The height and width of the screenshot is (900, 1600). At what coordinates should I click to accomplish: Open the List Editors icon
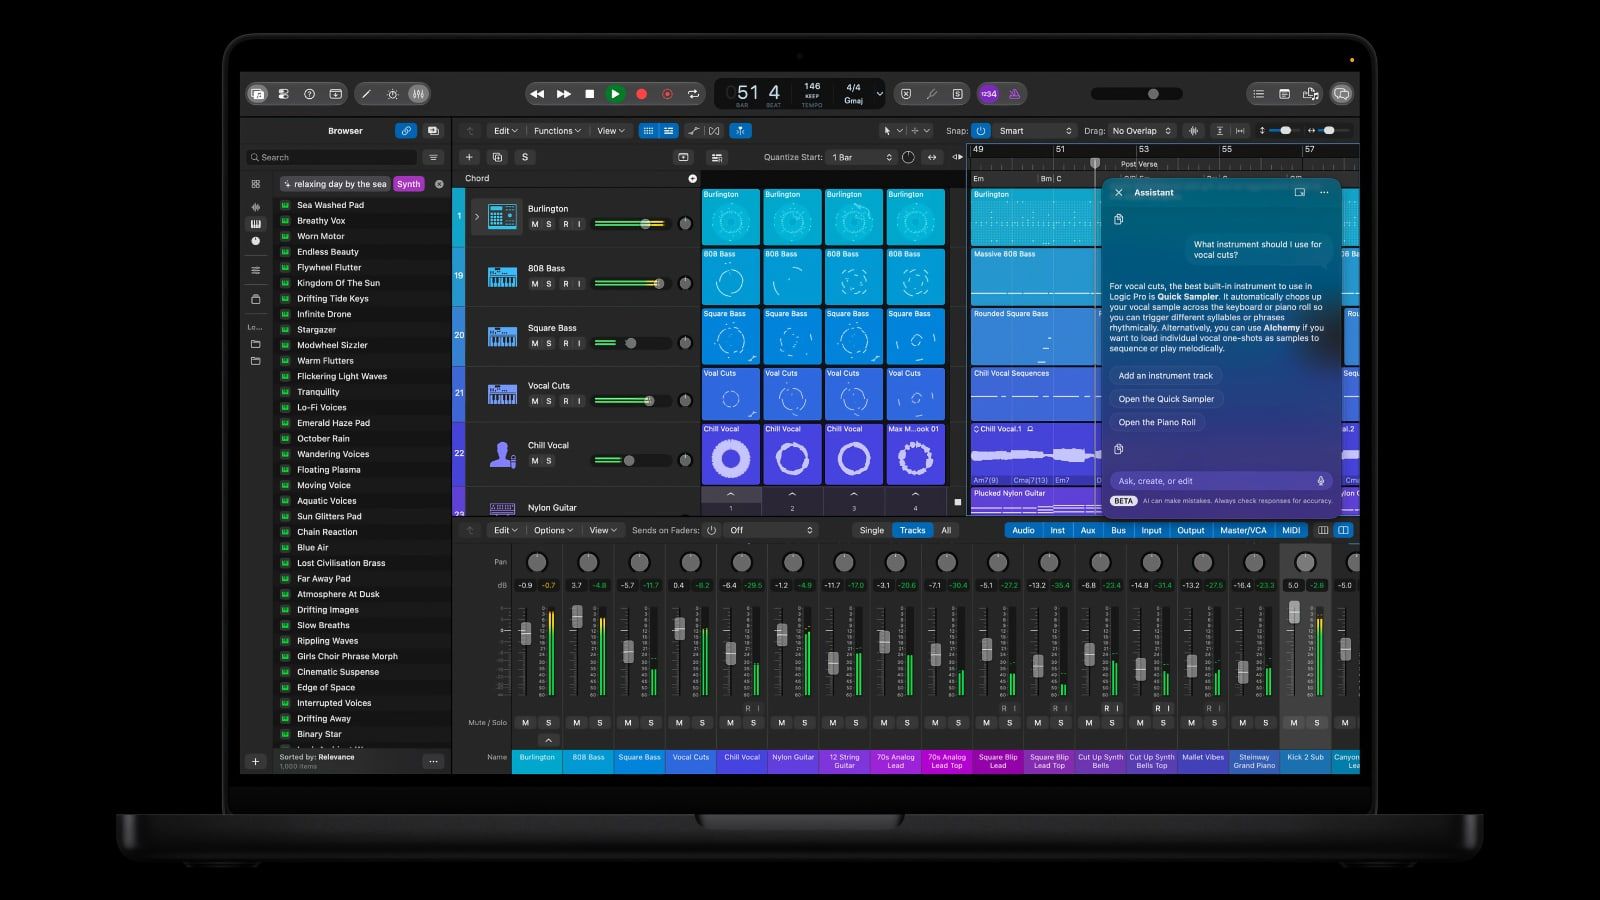pyautogui.click(x=1258, y=94)
